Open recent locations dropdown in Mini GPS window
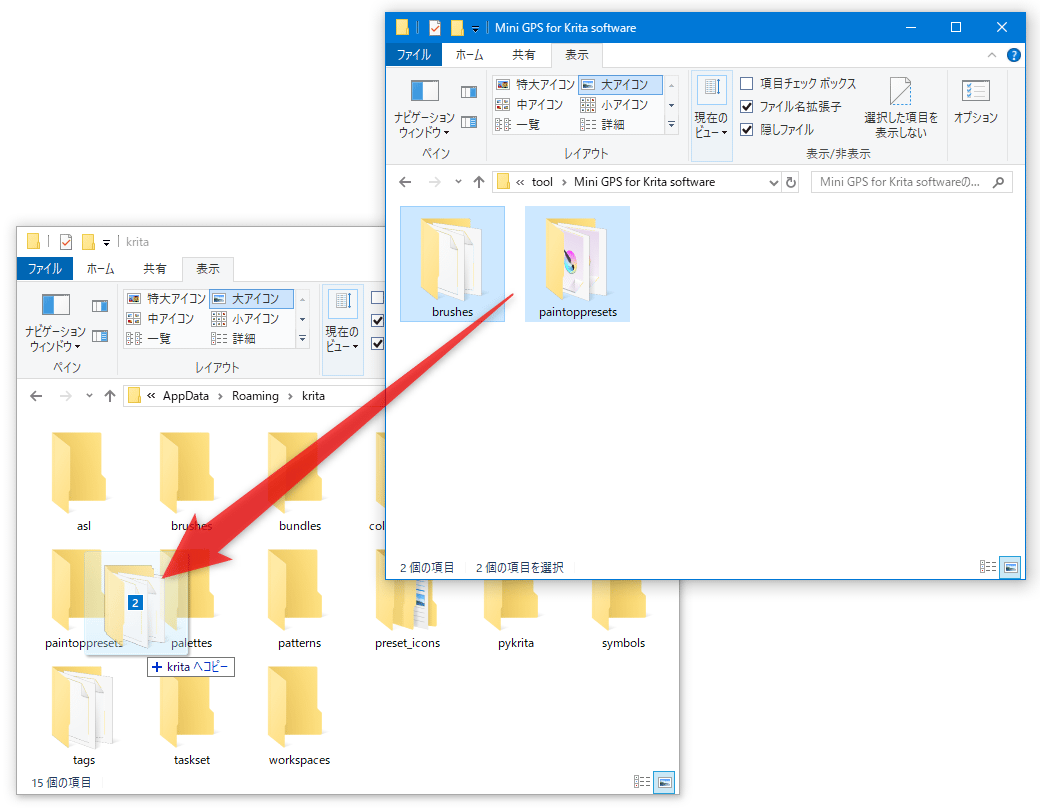The width and height of the screenshot is (1040, 810). (x=458, y=182)
